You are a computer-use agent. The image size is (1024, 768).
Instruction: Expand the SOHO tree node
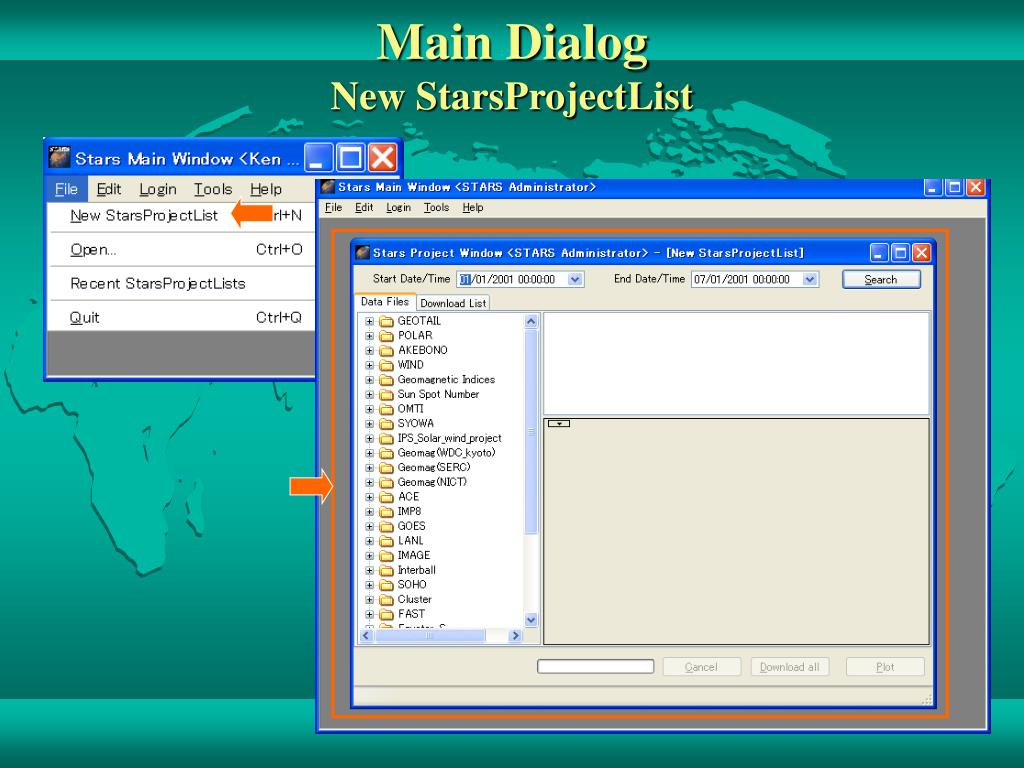click(369, 585)
